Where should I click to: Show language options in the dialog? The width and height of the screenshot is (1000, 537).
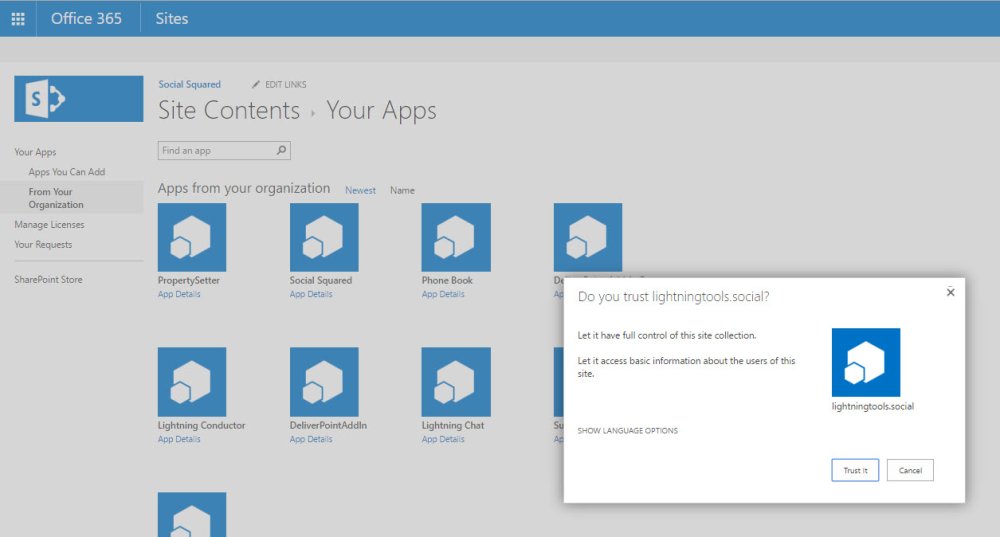(628, 430)
